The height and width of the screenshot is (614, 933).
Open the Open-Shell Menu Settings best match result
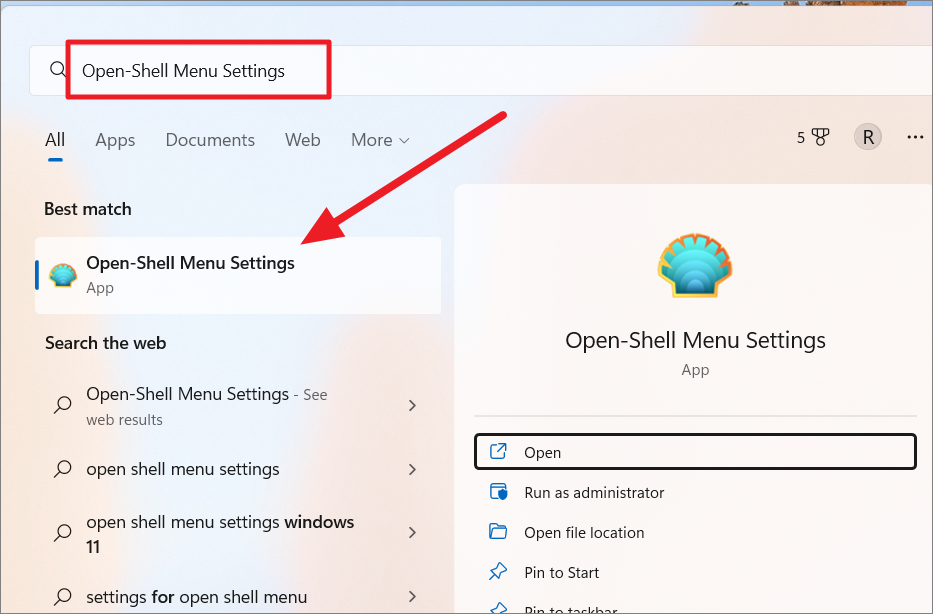coord(238,275)
